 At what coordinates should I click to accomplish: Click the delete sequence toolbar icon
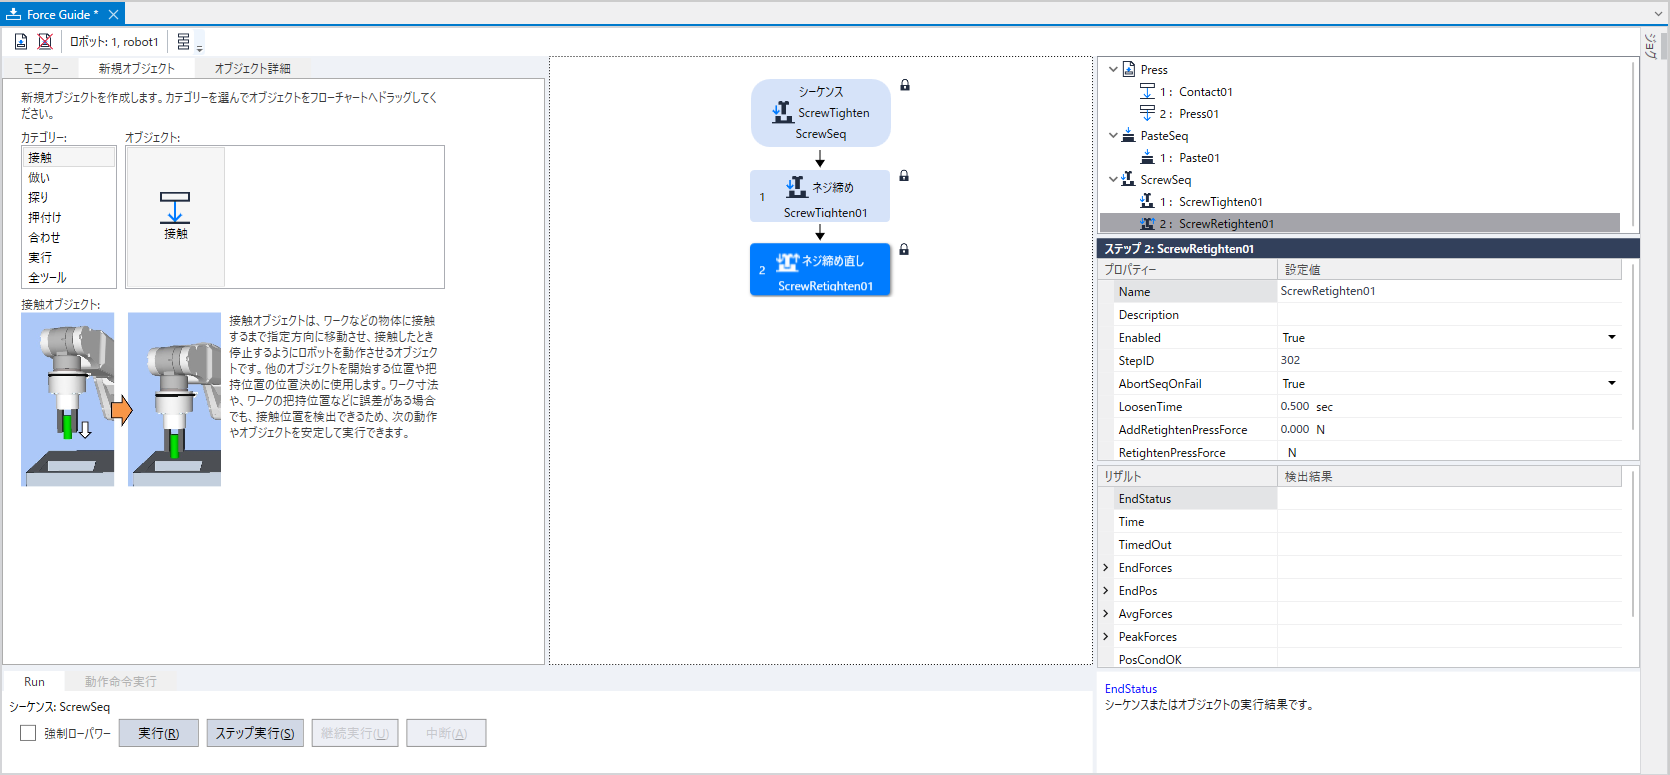45,41
